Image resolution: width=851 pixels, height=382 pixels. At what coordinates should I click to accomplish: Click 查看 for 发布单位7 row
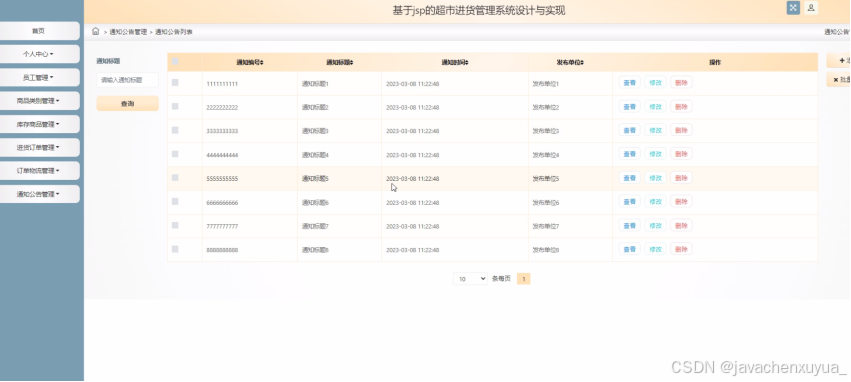[630, 225]
